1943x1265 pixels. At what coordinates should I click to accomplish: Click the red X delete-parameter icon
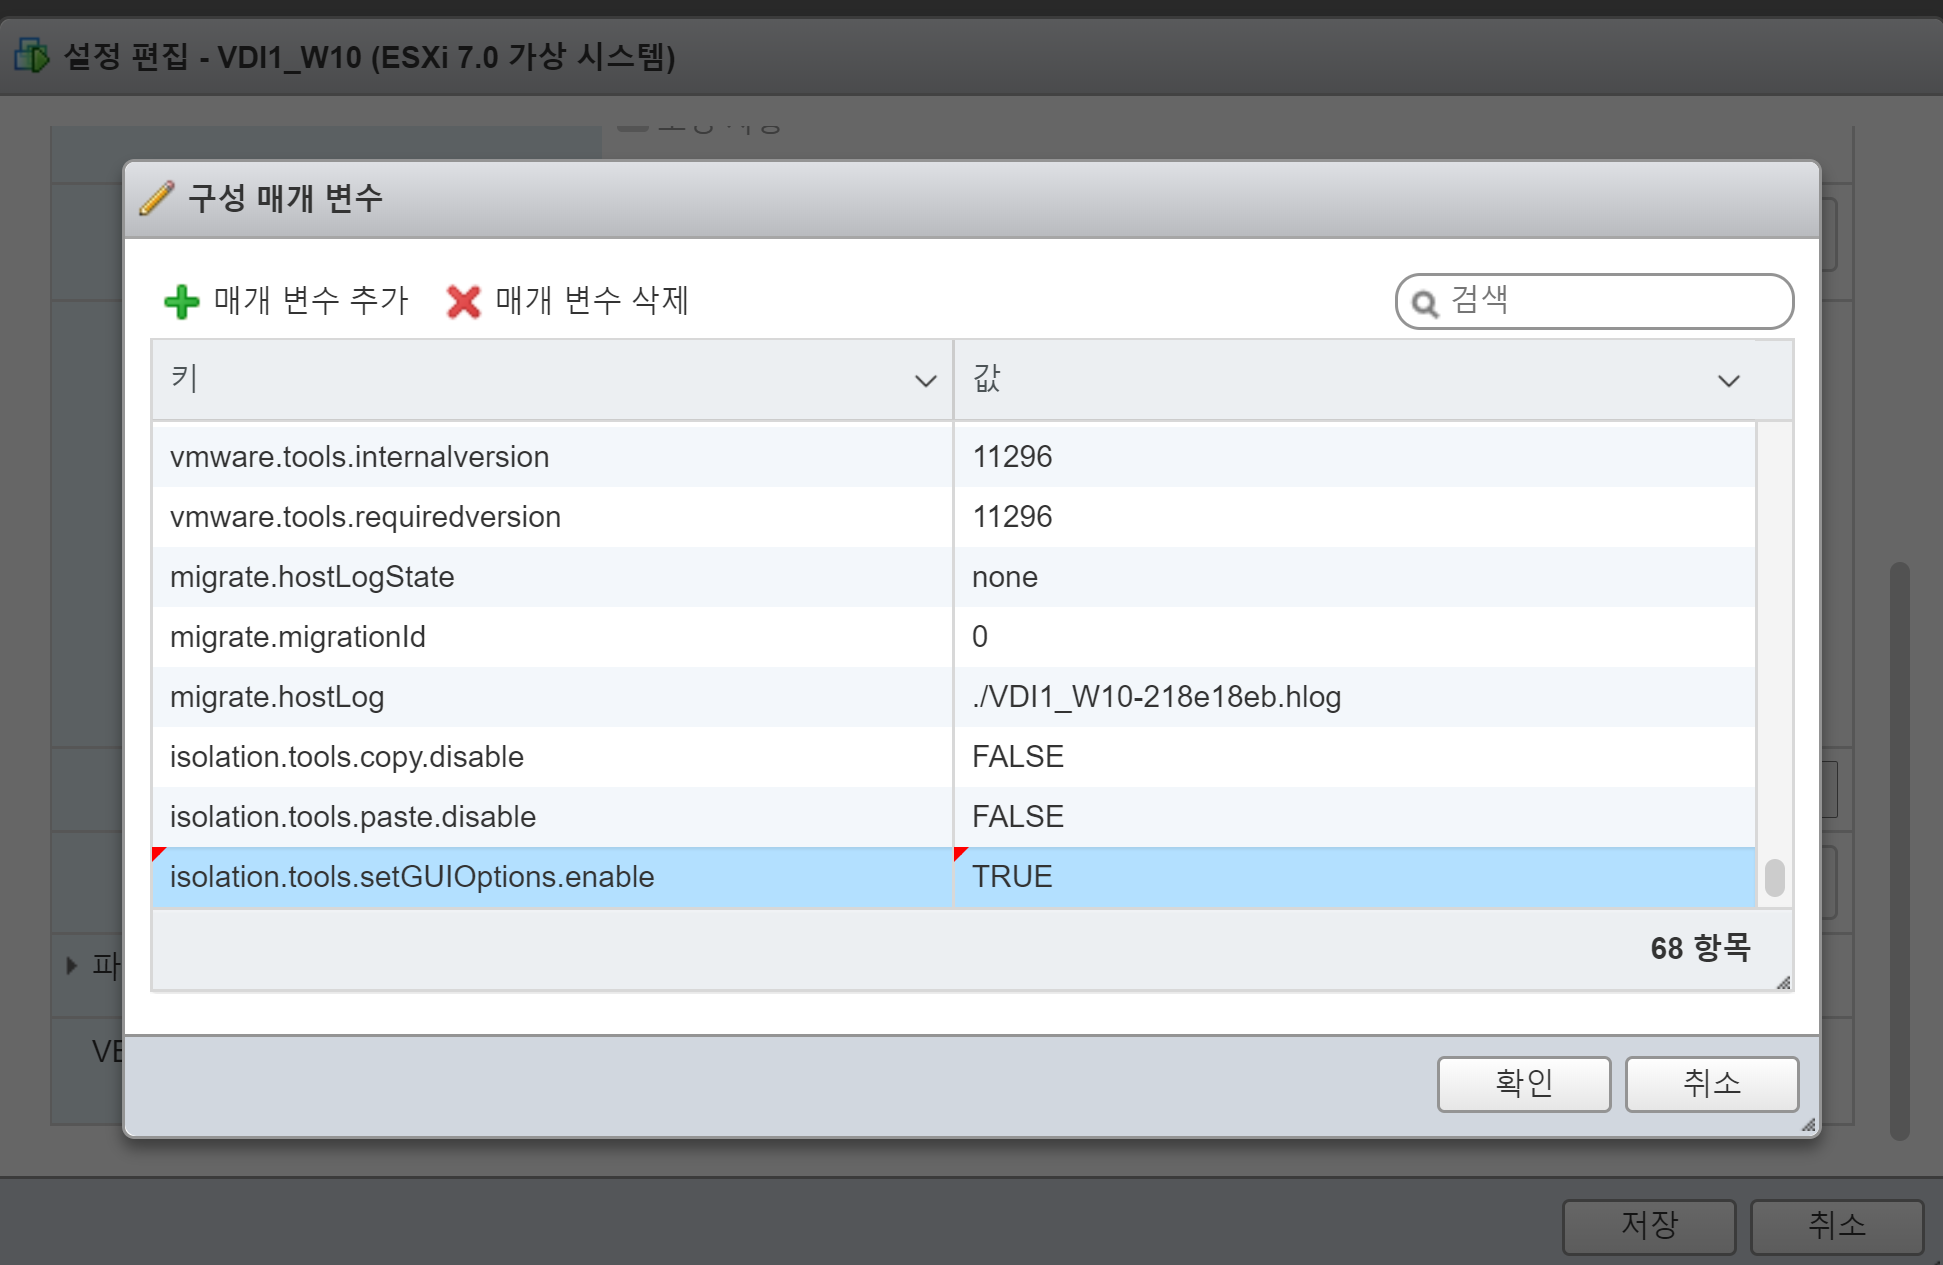tap(463, 301)
